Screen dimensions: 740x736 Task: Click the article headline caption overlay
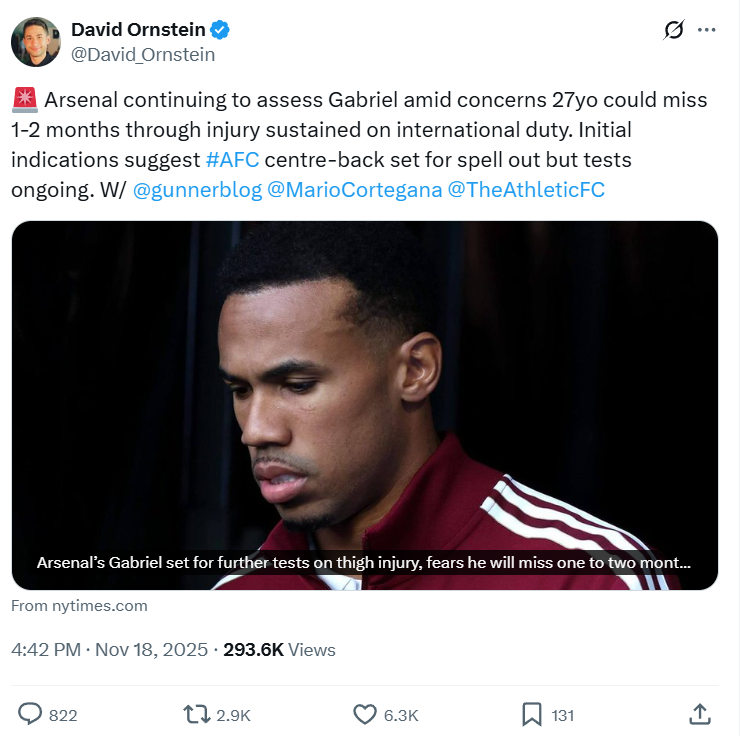pos(363,562)
